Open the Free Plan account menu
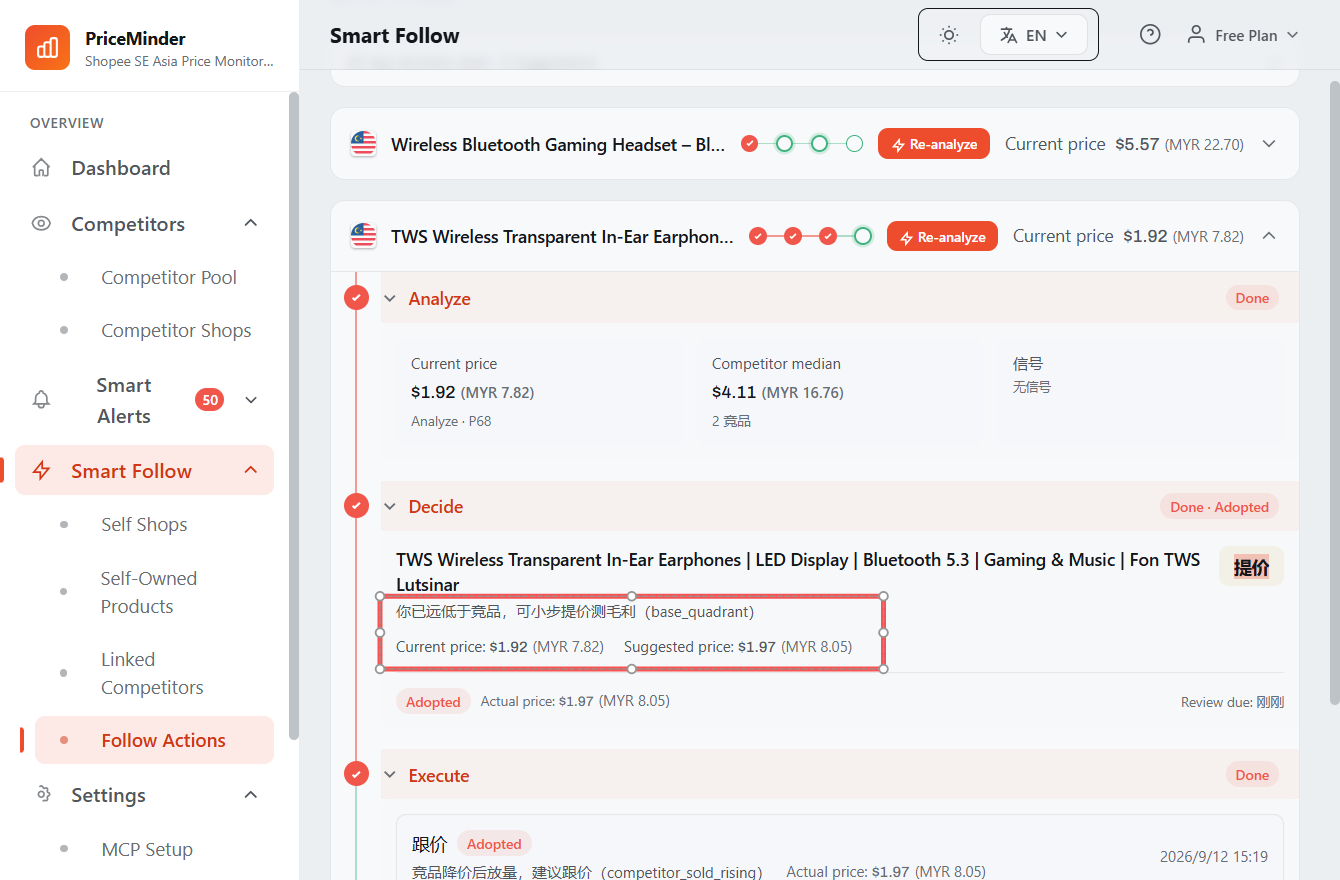The image size is (1340, 880). point(1242,35)
